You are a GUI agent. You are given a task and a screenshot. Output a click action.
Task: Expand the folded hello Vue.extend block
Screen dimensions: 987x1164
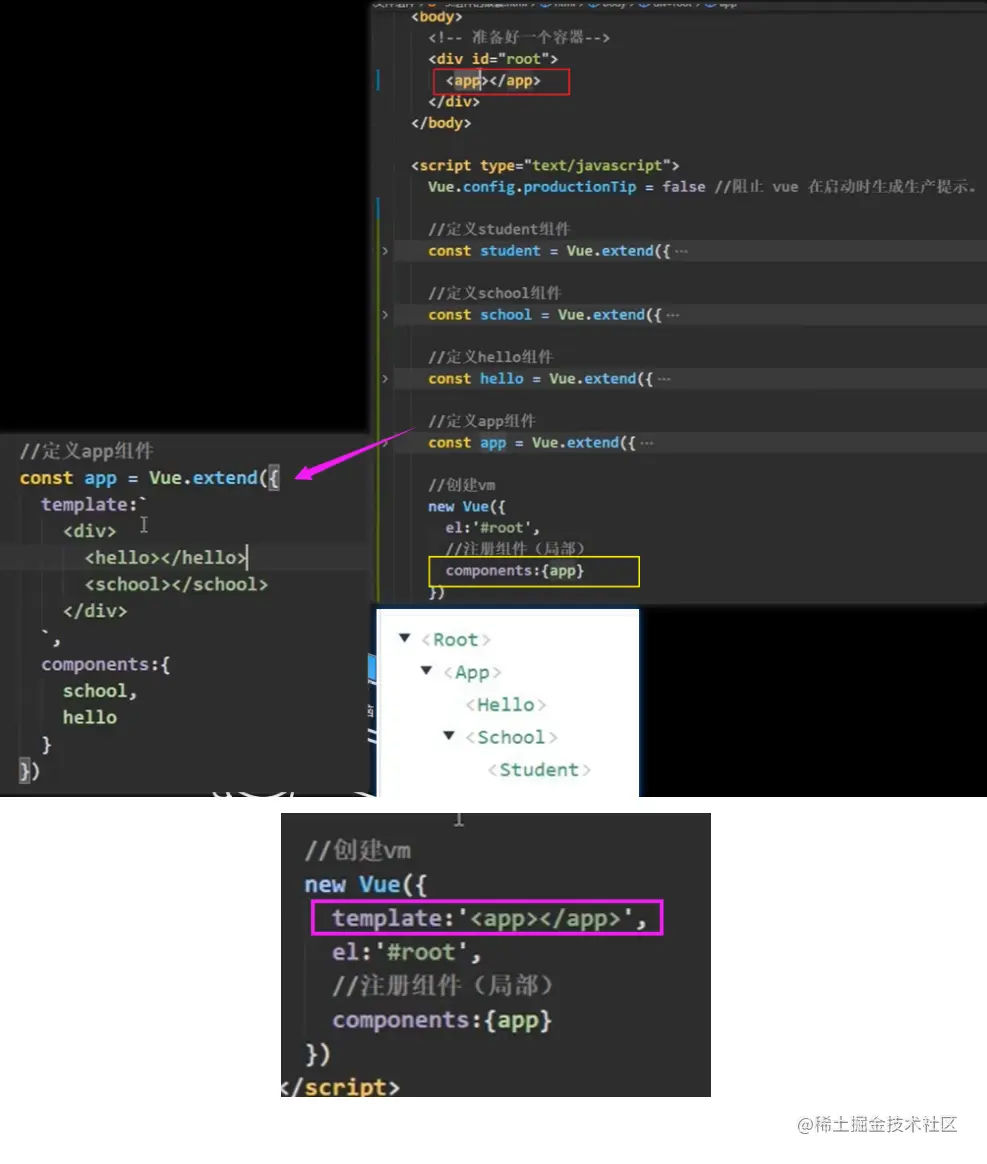[384, 379]
